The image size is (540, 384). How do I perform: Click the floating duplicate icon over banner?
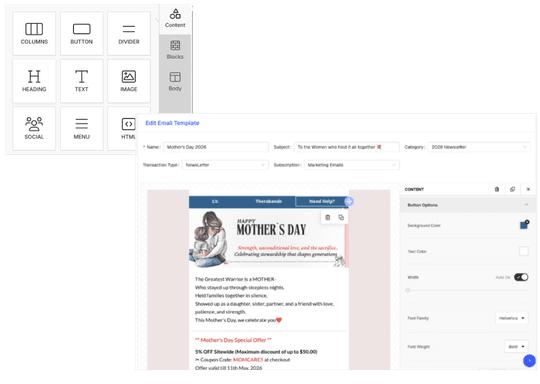pyautogui.click(x=341, y=217)
